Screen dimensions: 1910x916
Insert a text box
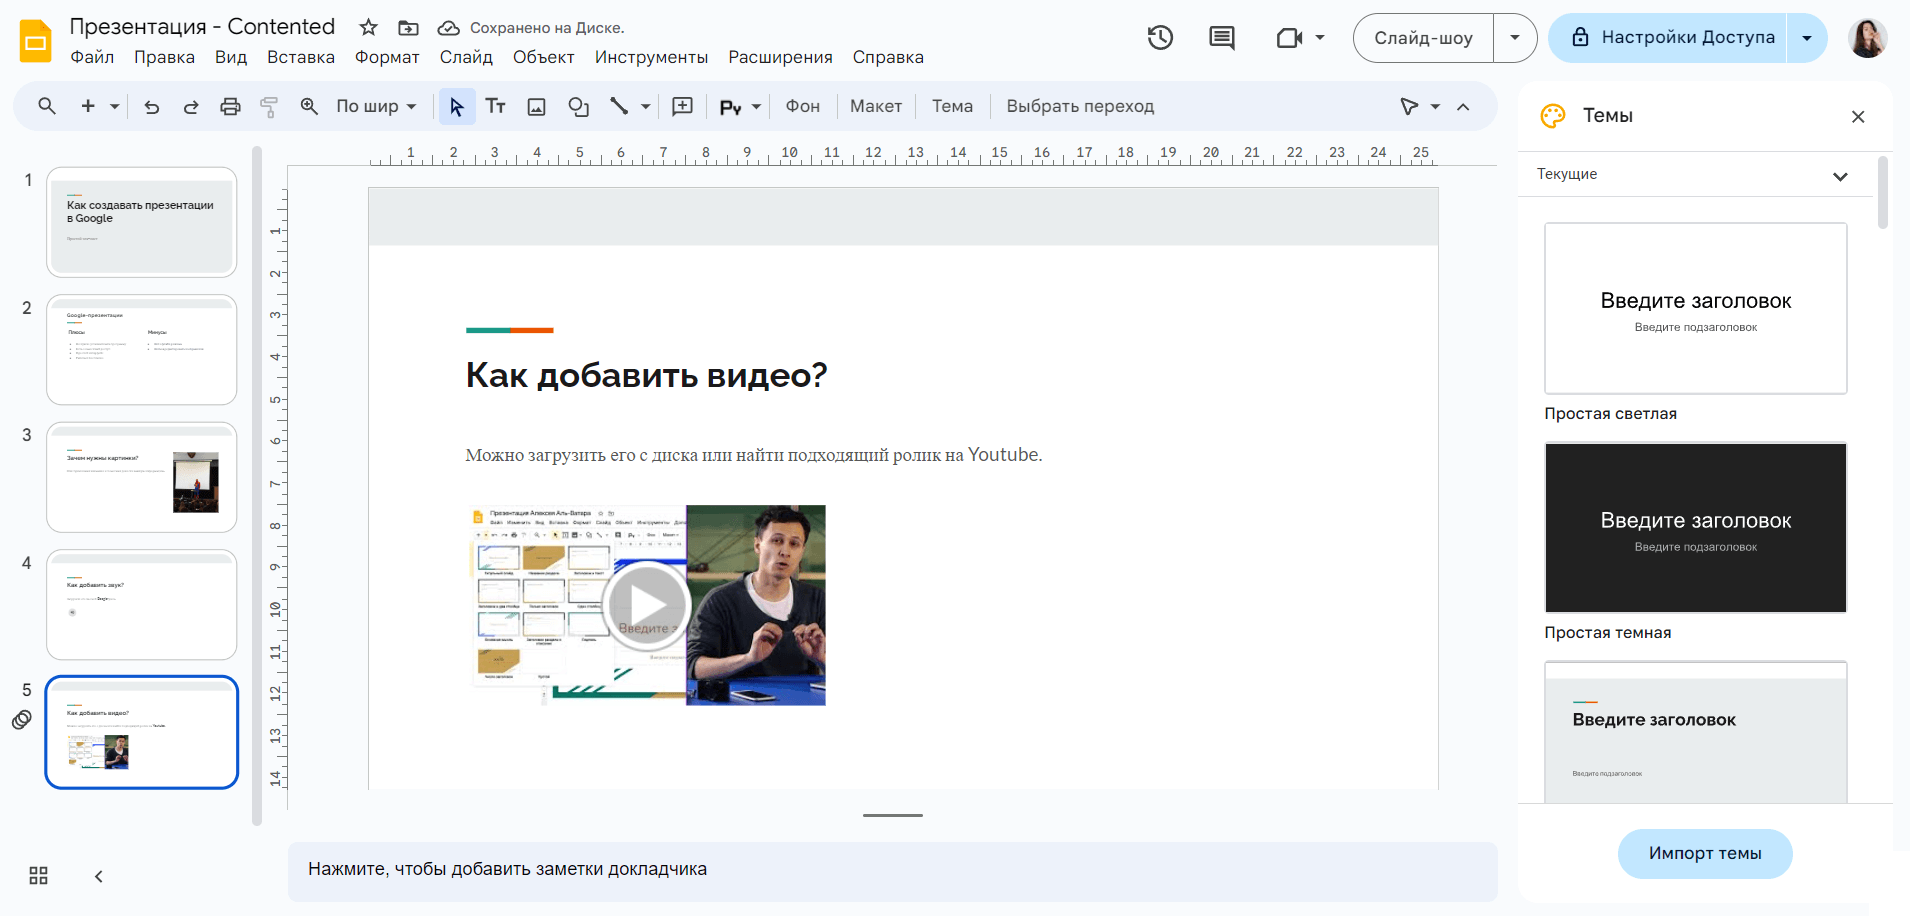[496, 106]
